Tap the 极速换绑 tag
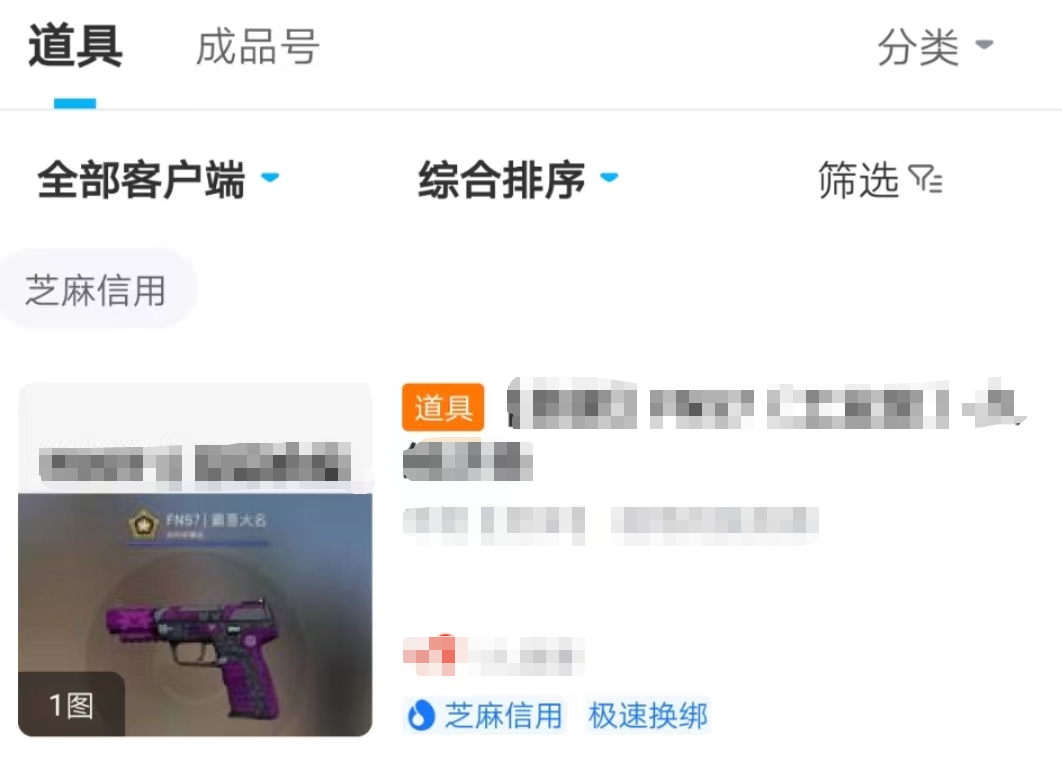1062x771 pixels. click(648, 715)
